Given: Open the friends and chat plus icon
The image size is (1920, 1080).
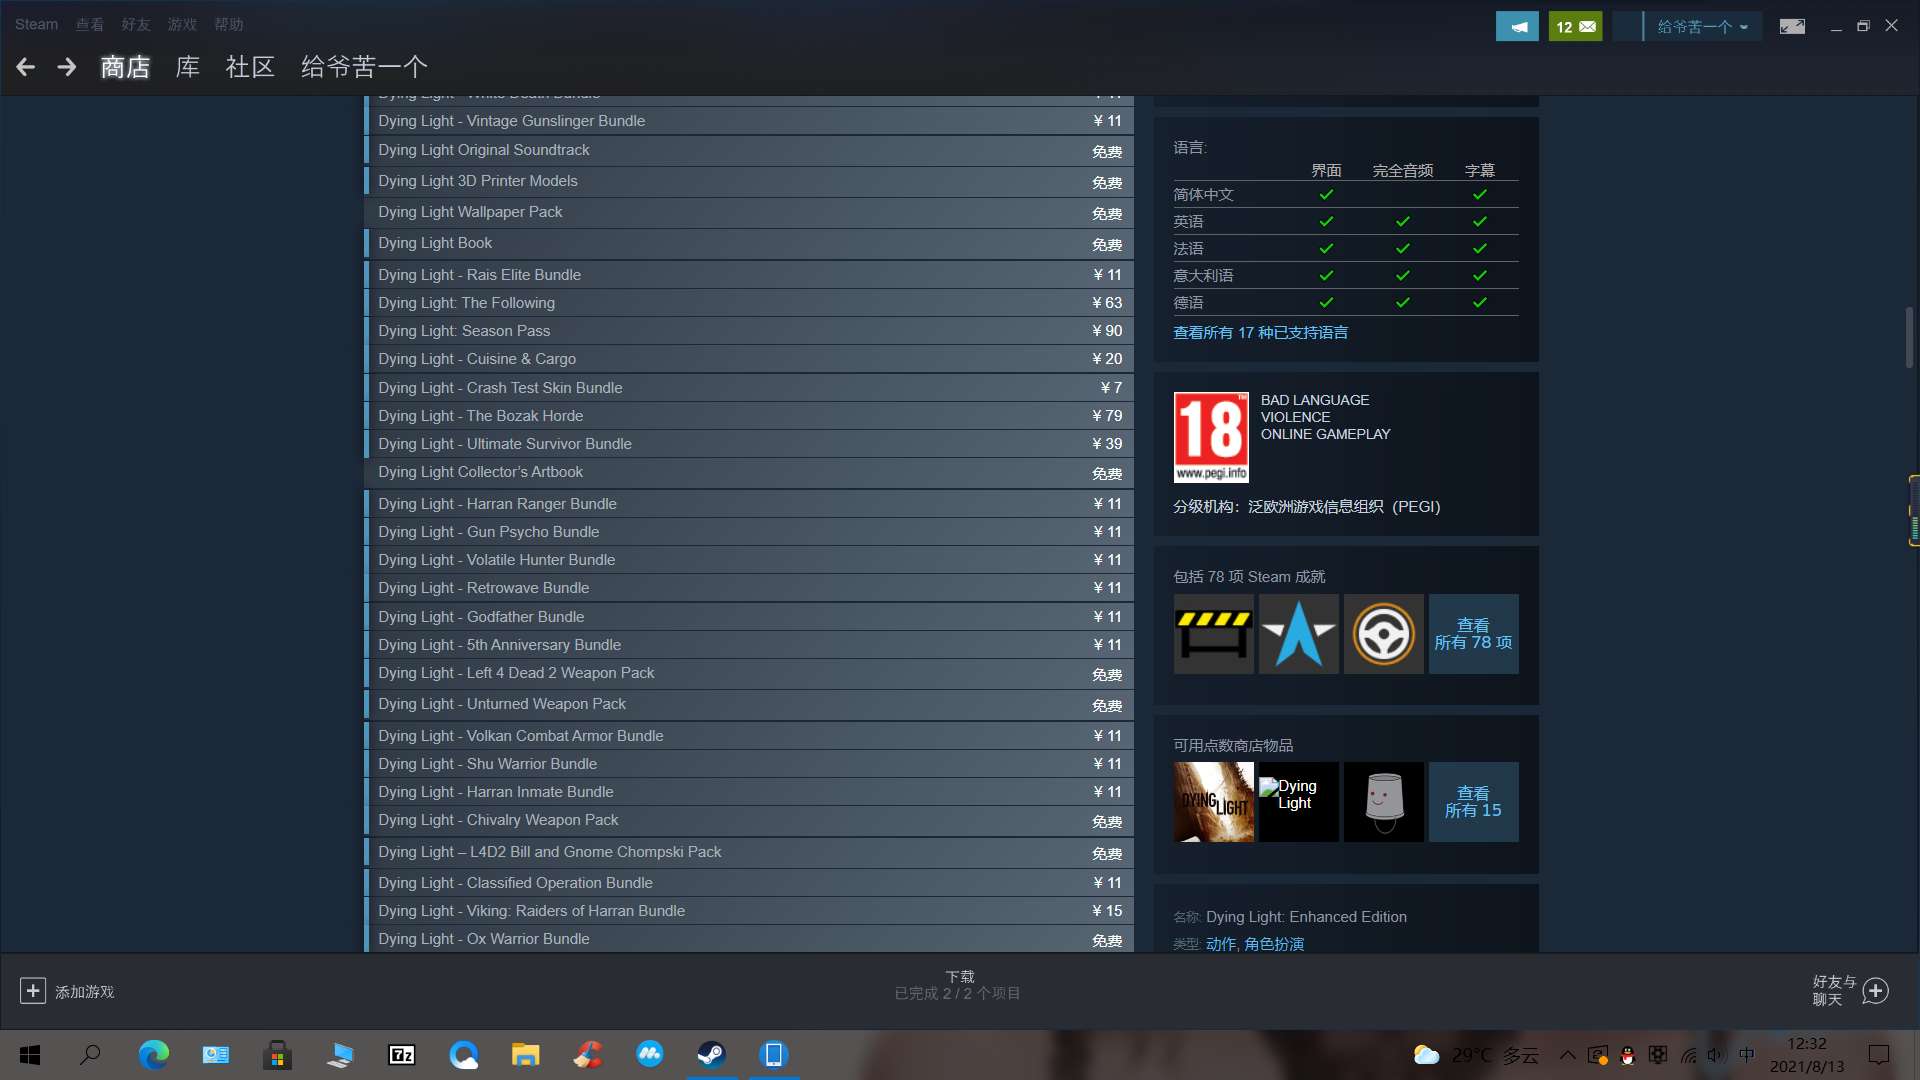Looking at the screenshot, I should [x=1876, y=991].
